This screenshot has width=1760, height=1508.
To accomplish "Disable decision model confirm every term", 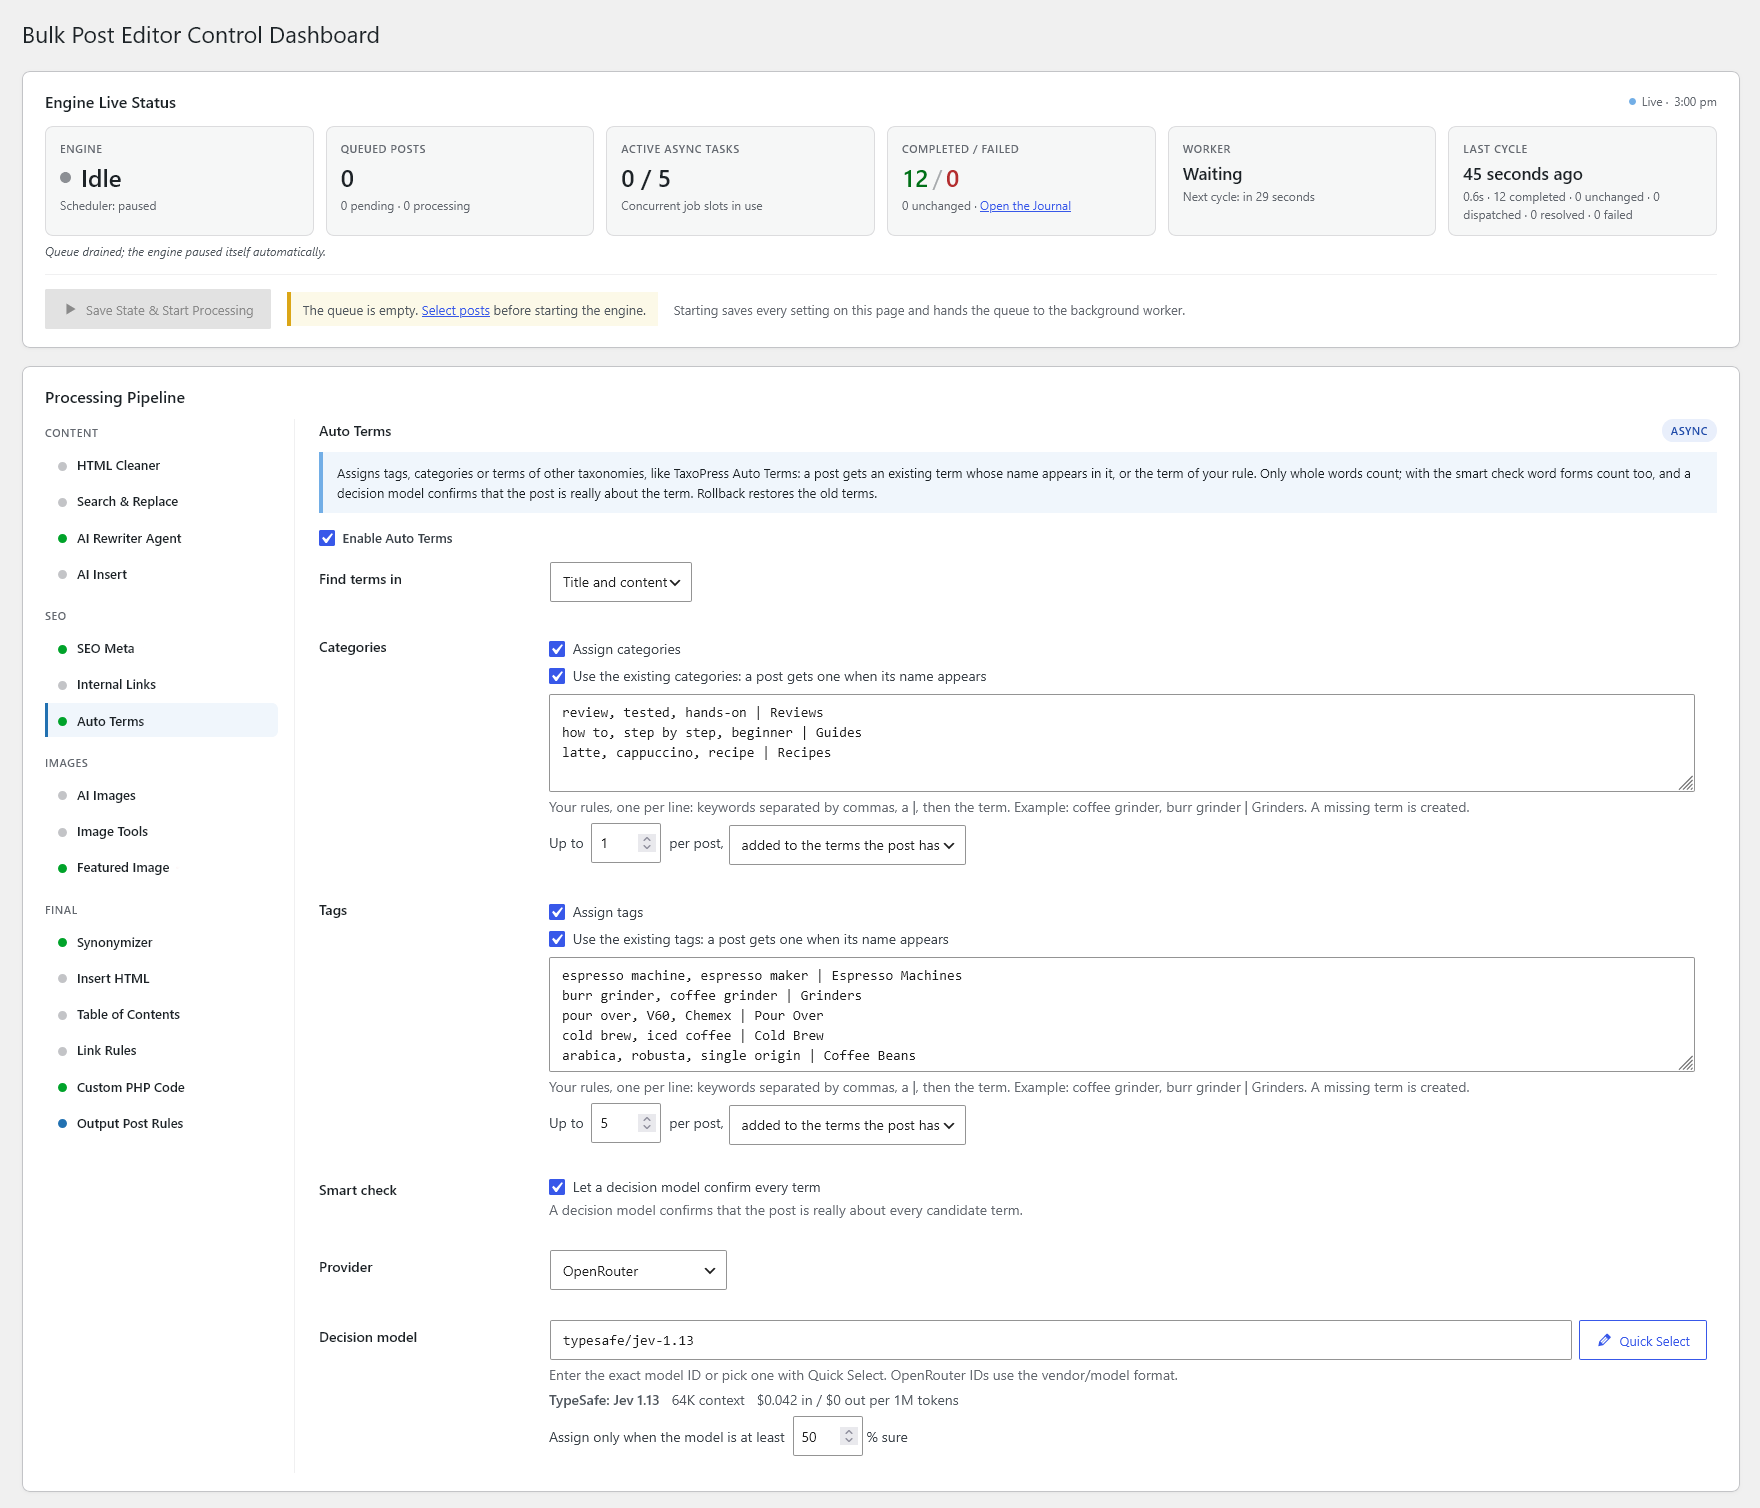I will (x=557, y=1187).
